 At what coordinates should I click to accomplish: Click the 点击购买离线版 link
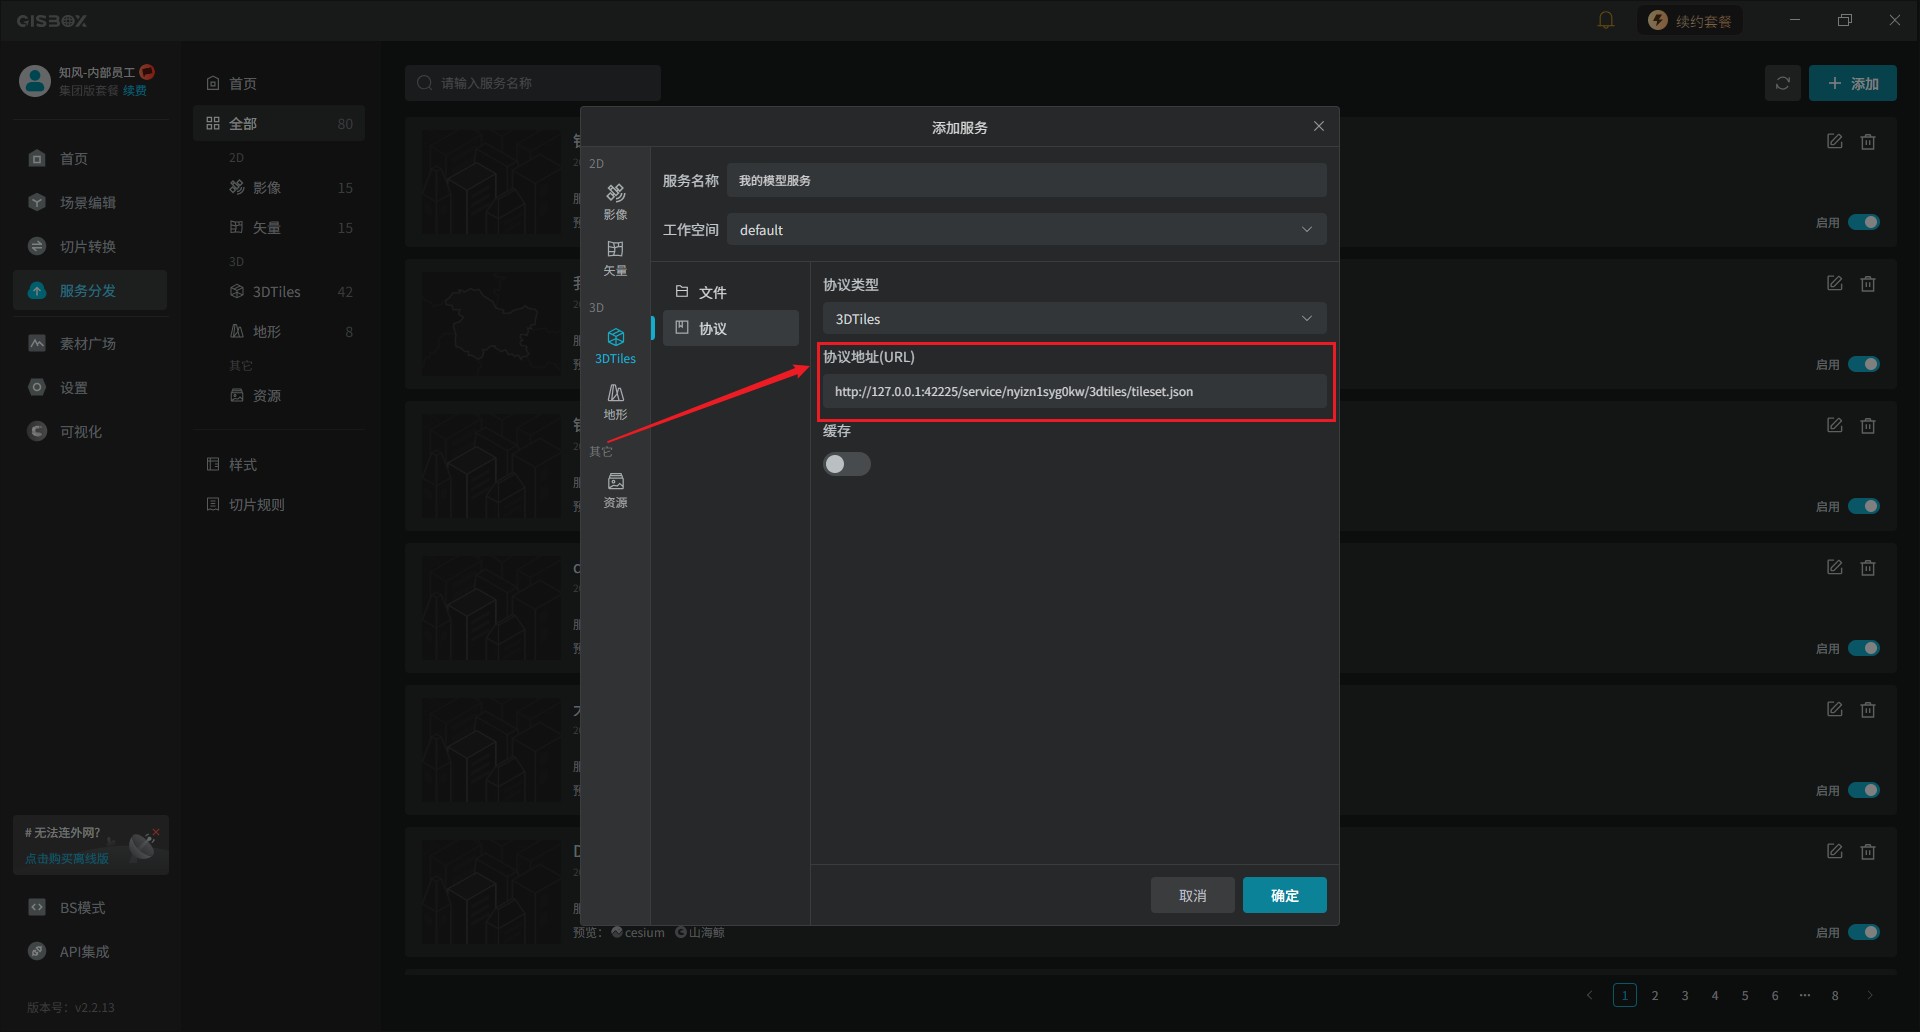[x=67, y=858]
